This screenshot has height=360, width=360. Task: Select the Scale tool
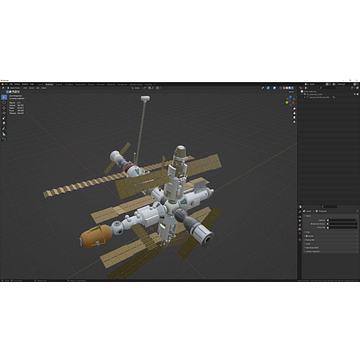(x=4, y=118)
